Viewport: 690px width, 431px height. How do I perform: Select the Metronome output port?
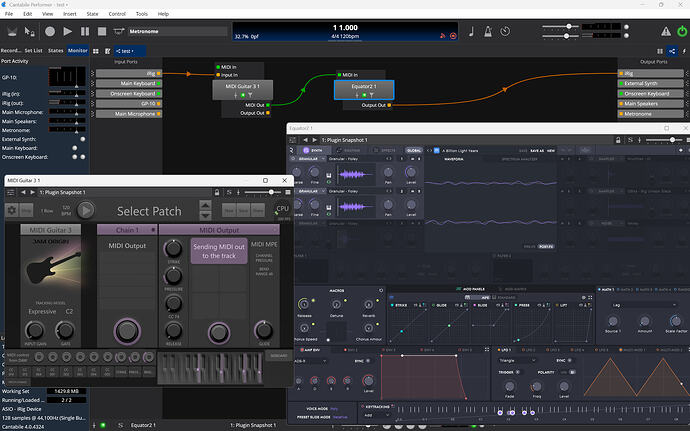651,114
